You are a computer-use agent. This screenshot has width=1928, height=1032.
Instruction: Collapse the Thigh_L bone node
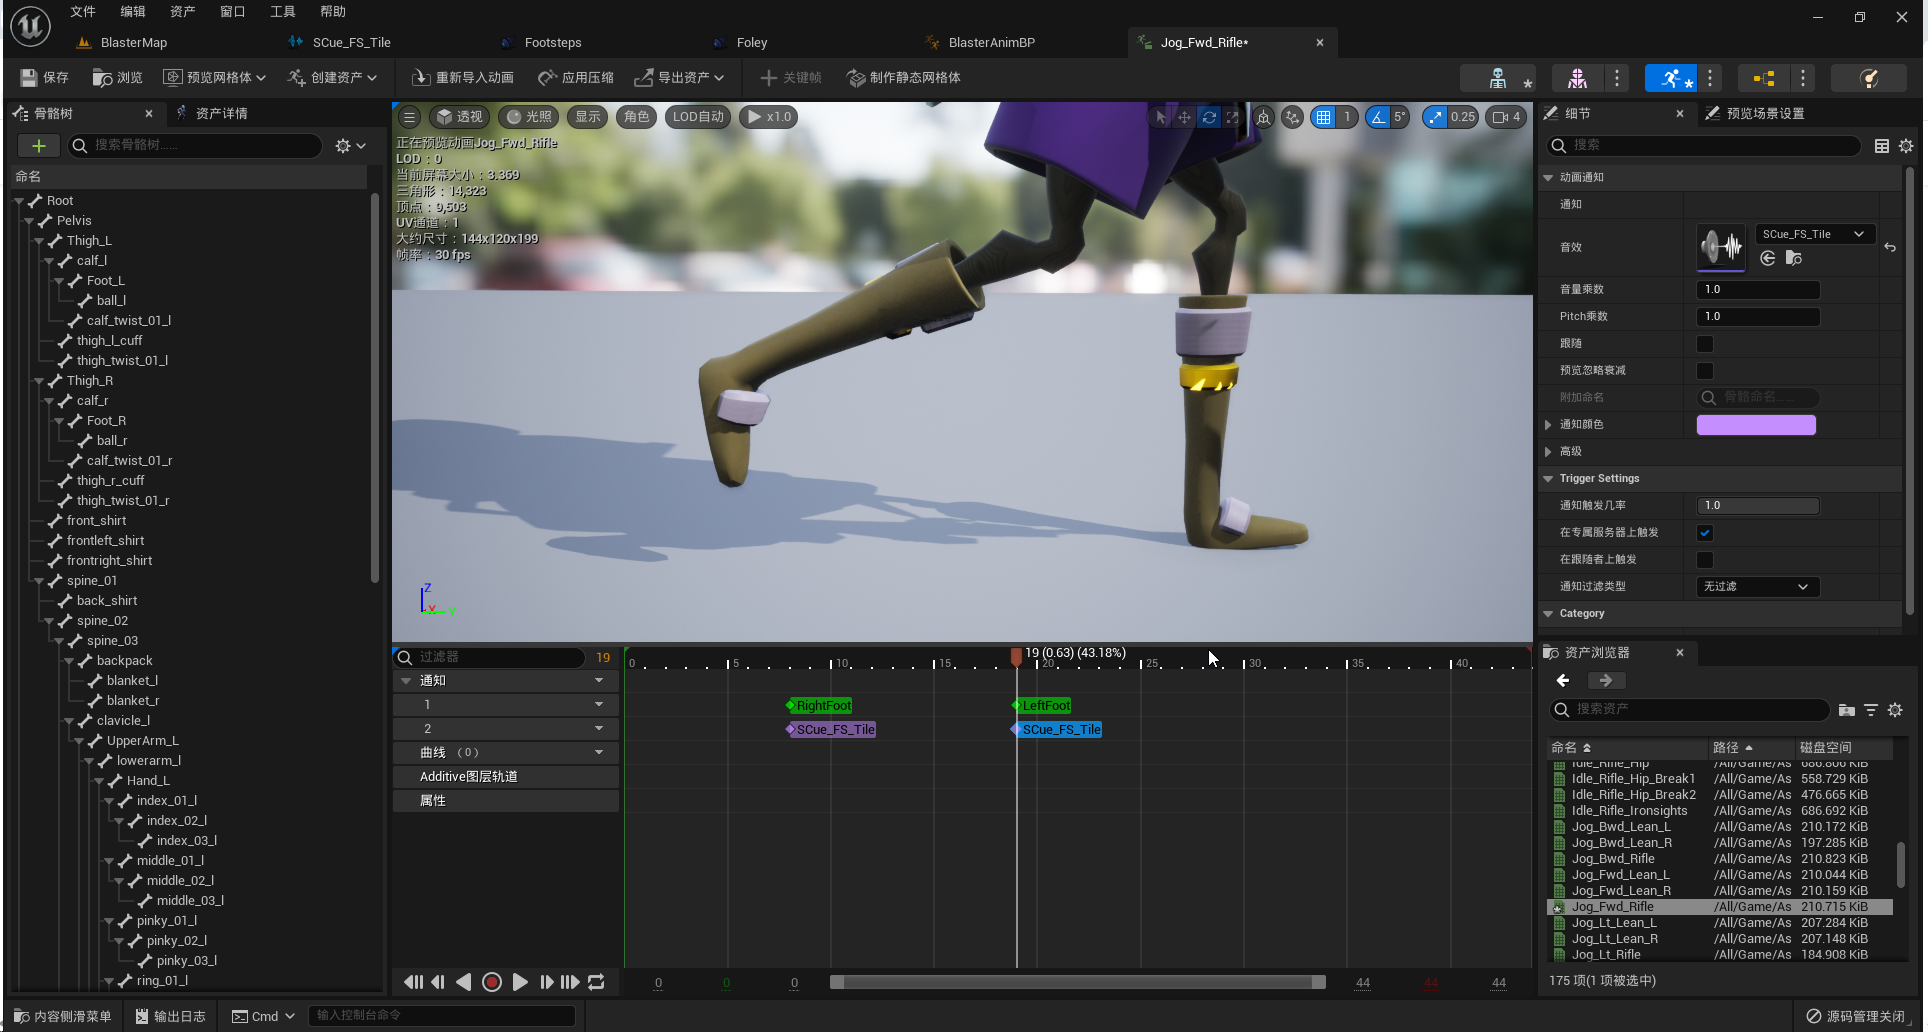pos(39,241)
